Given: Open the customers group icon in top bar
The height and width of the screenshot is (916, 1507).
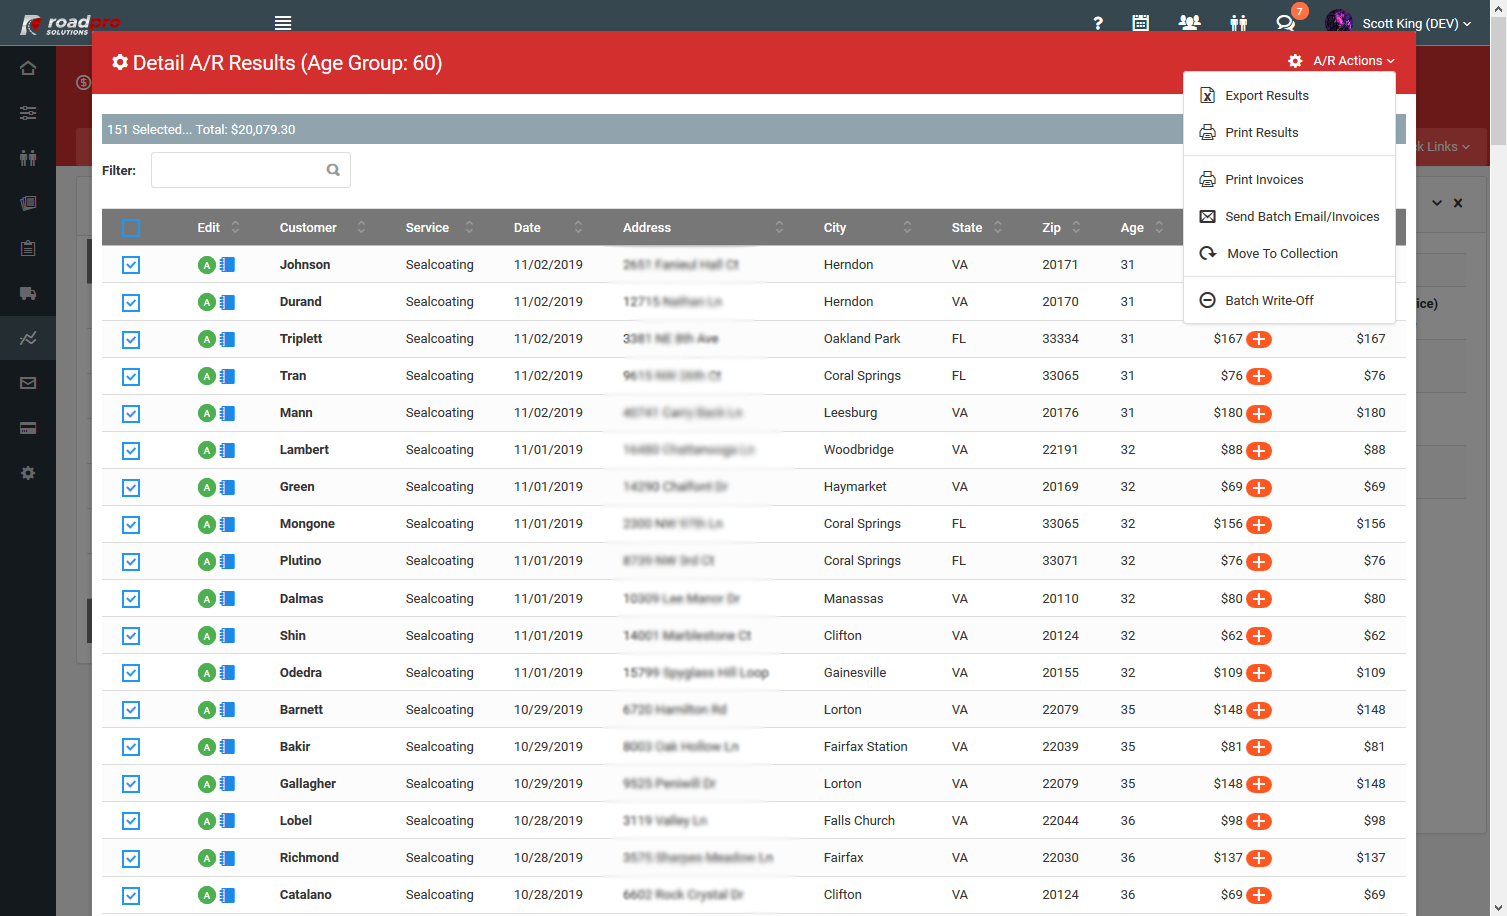Looking at the screenshot, I should pyautogui.click(x=1189, y=23).
